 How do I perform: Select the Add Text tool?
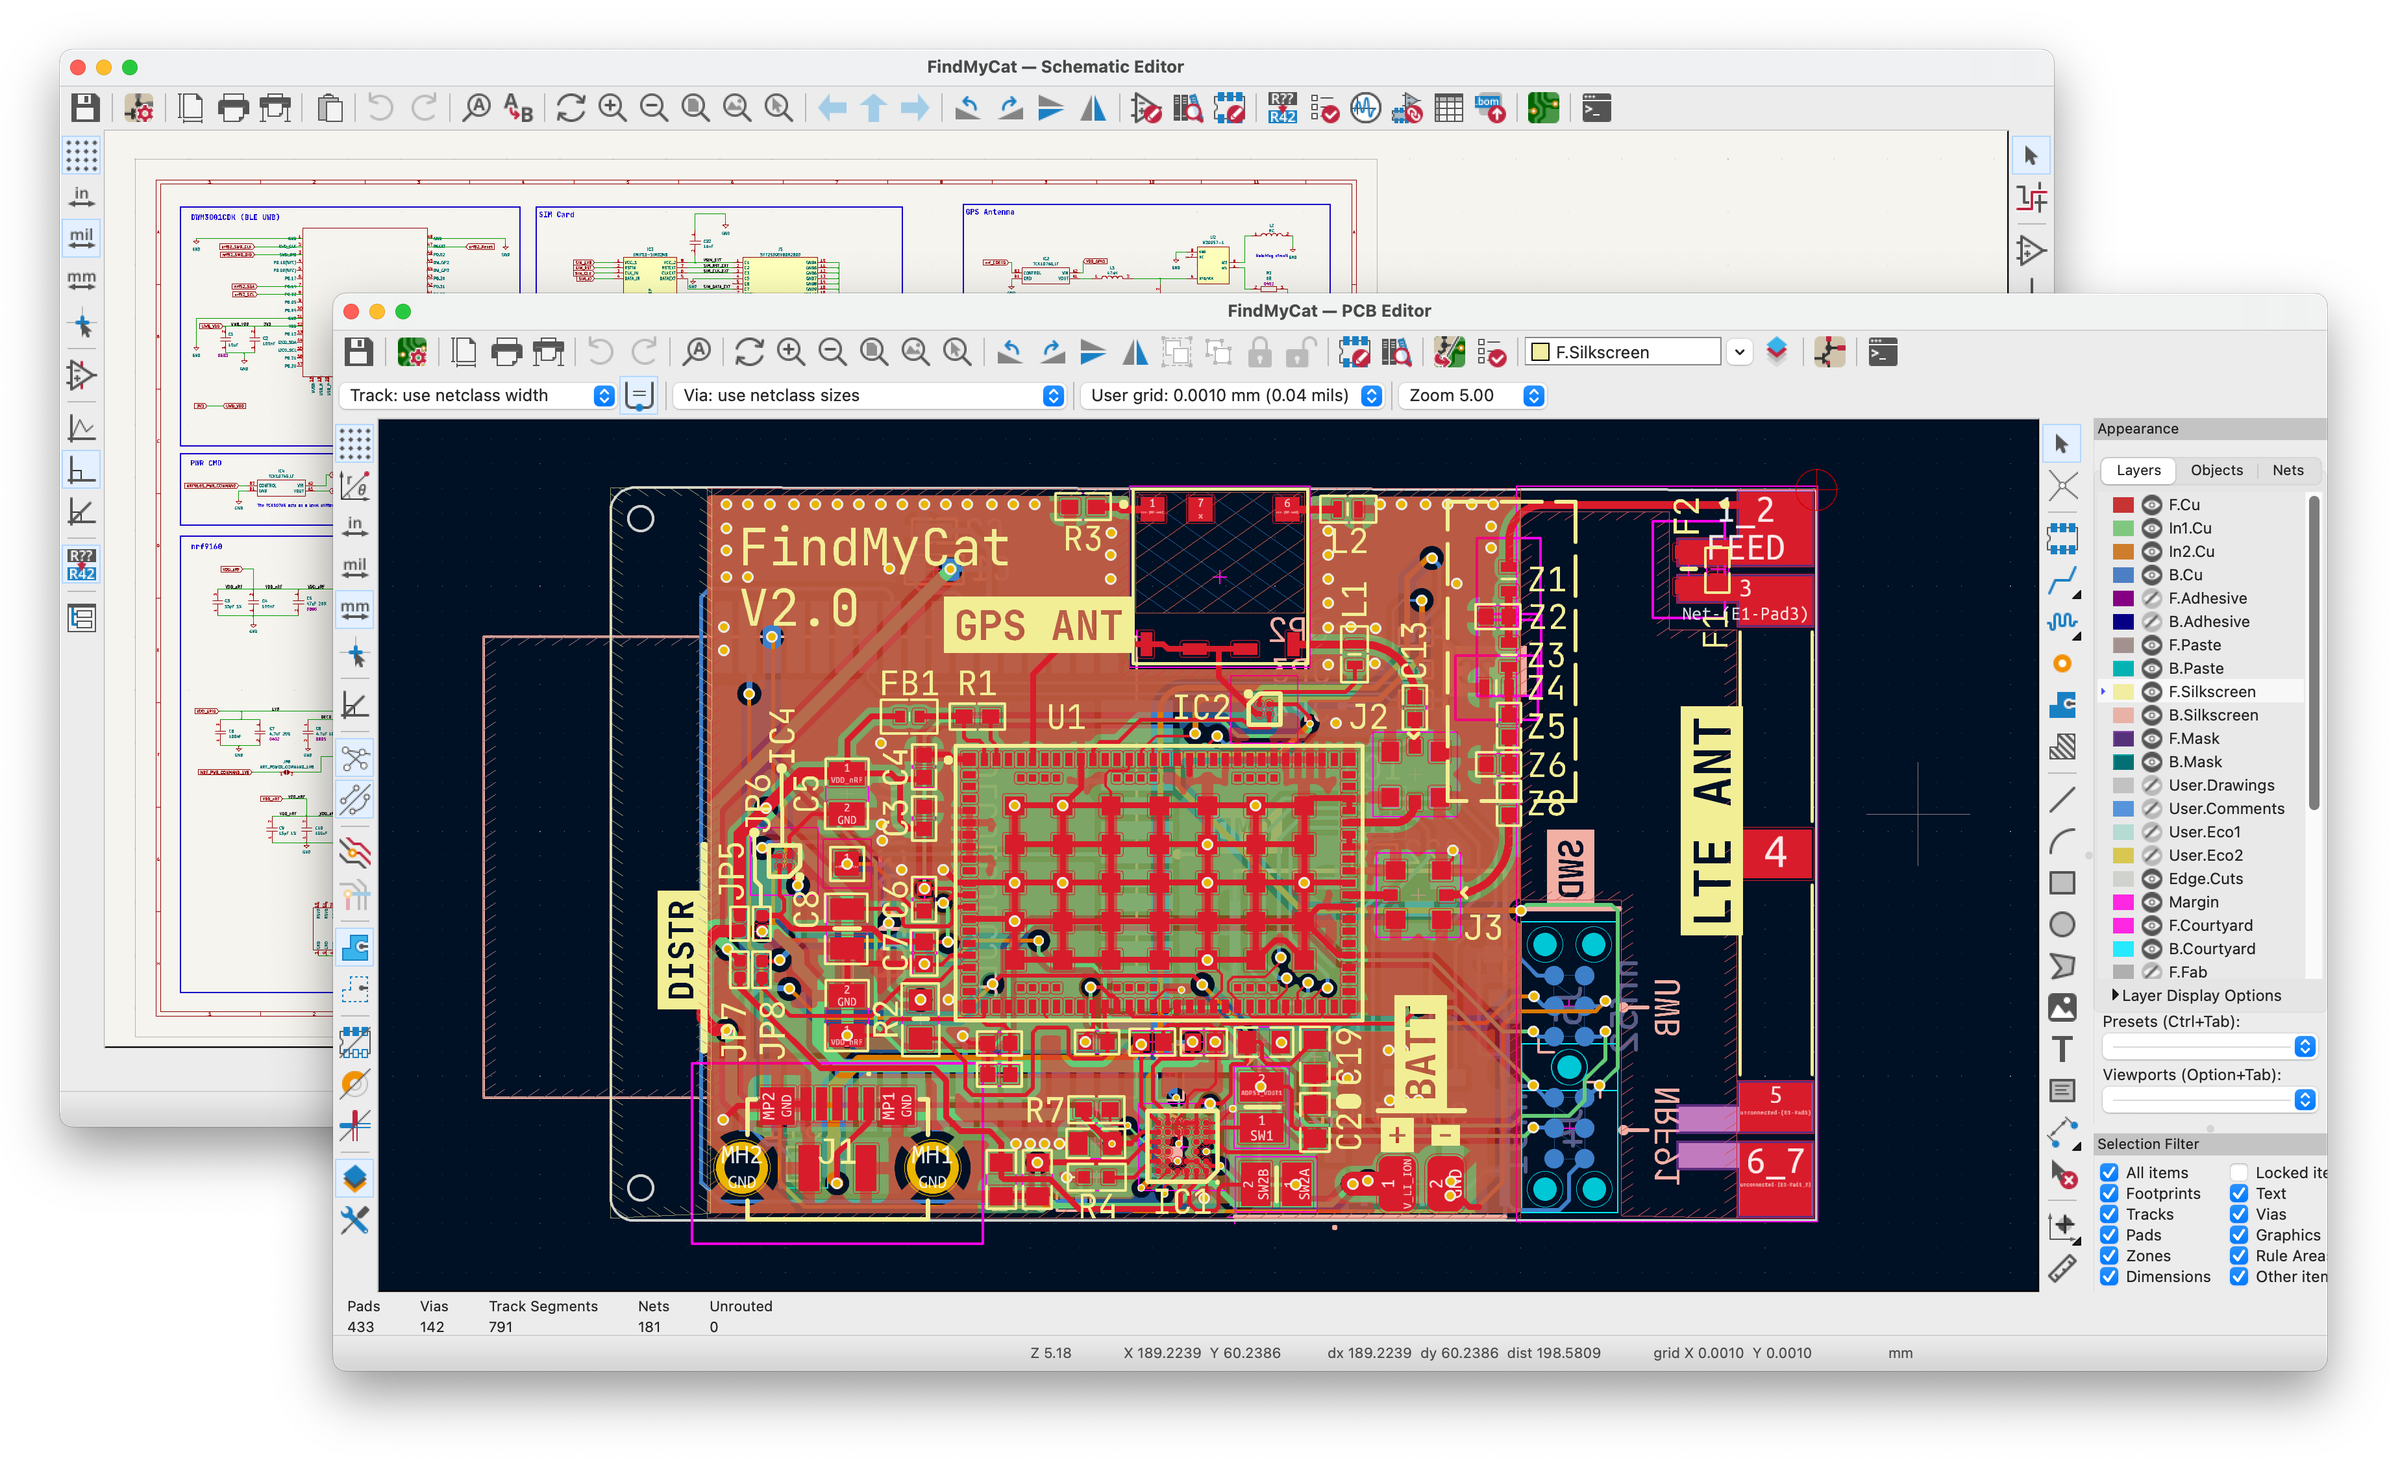pyautogui.click(x=2062, y=1049)
